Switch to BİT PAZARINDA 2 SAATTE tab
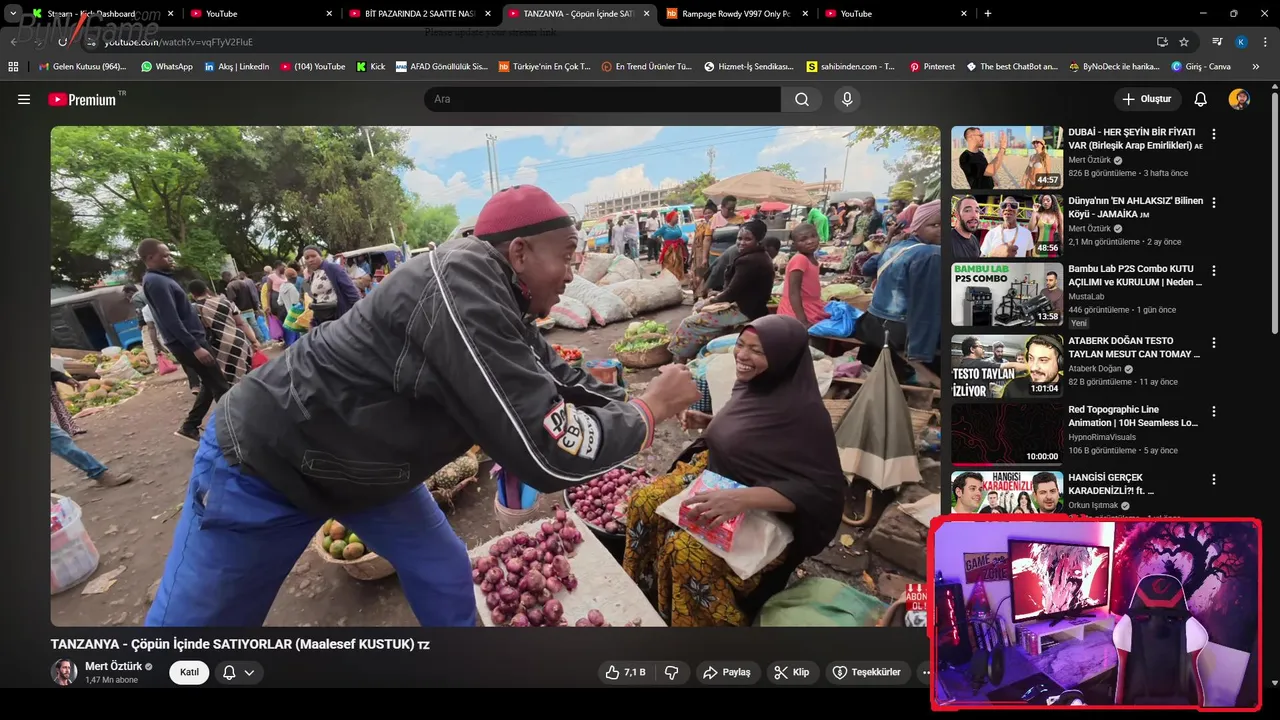This screenshot has height=720, width=1280. 420,13
